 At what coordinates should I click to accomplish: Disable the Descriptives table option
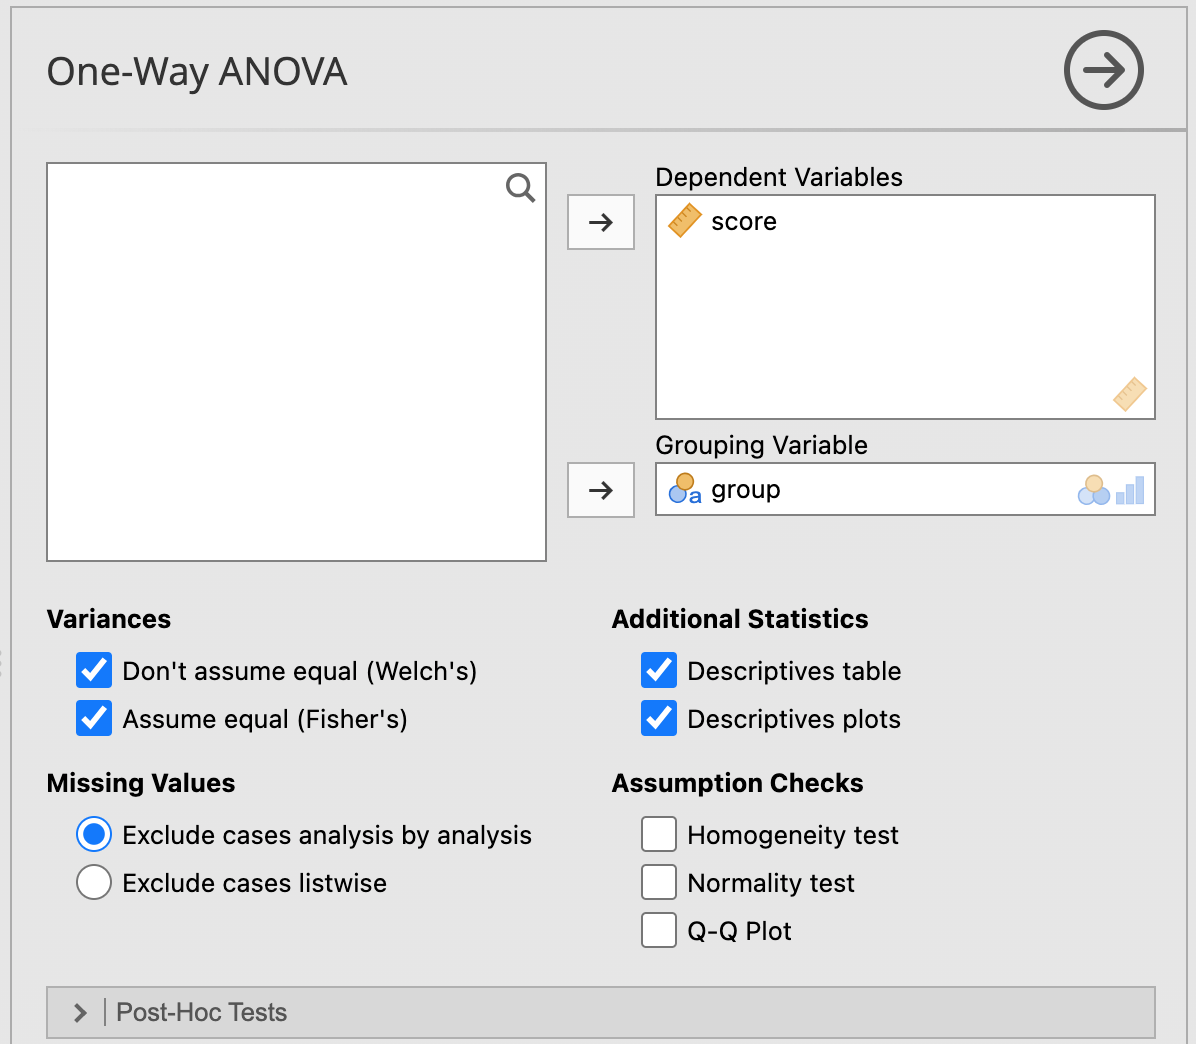tap(659, 671)
